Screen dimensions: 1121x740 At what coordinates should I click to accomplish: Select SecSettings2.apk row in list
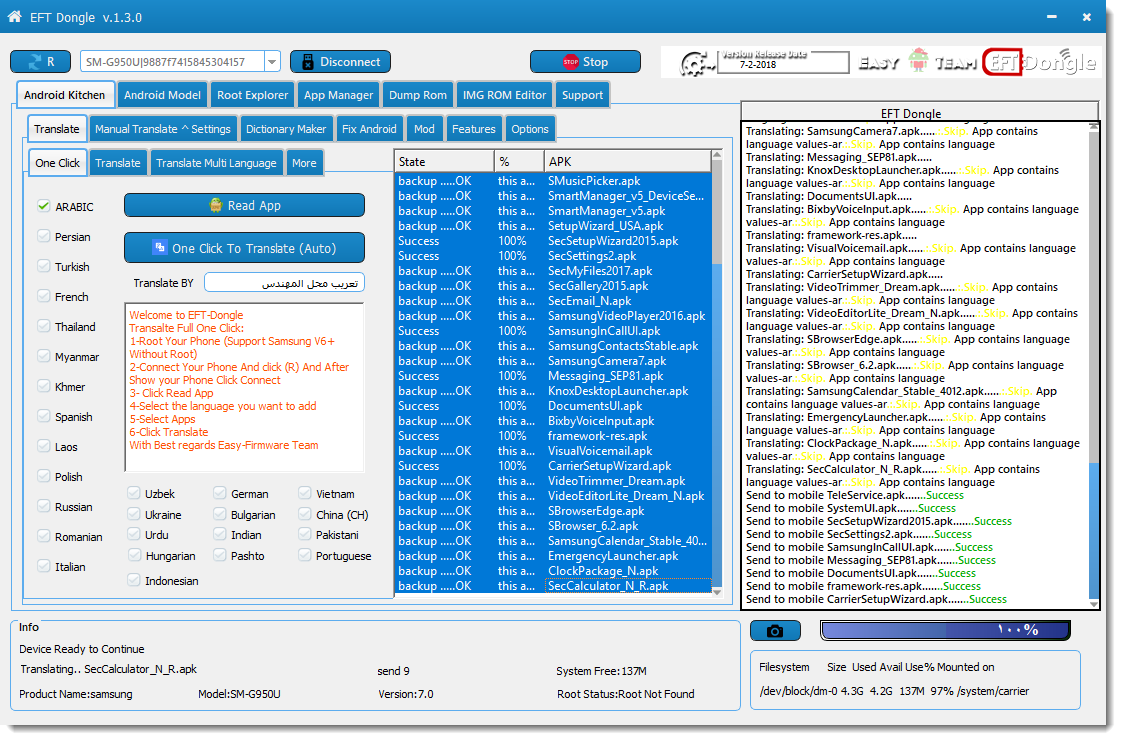[553, 256]
